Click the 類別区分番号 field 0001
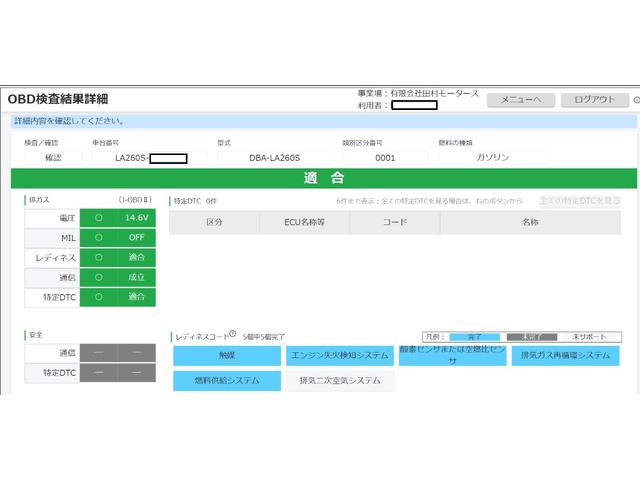This screenshot has height=480, width=640. point(385,158)
